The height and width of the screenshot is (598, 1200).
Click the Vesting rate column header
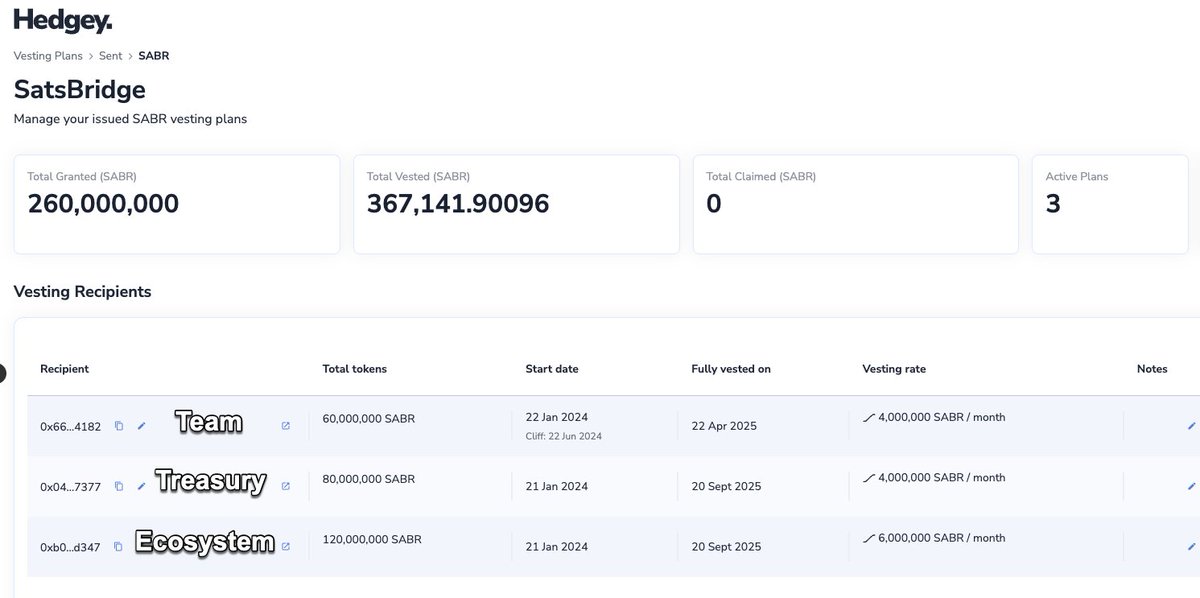pyautogui.click(x=894, y=369)
